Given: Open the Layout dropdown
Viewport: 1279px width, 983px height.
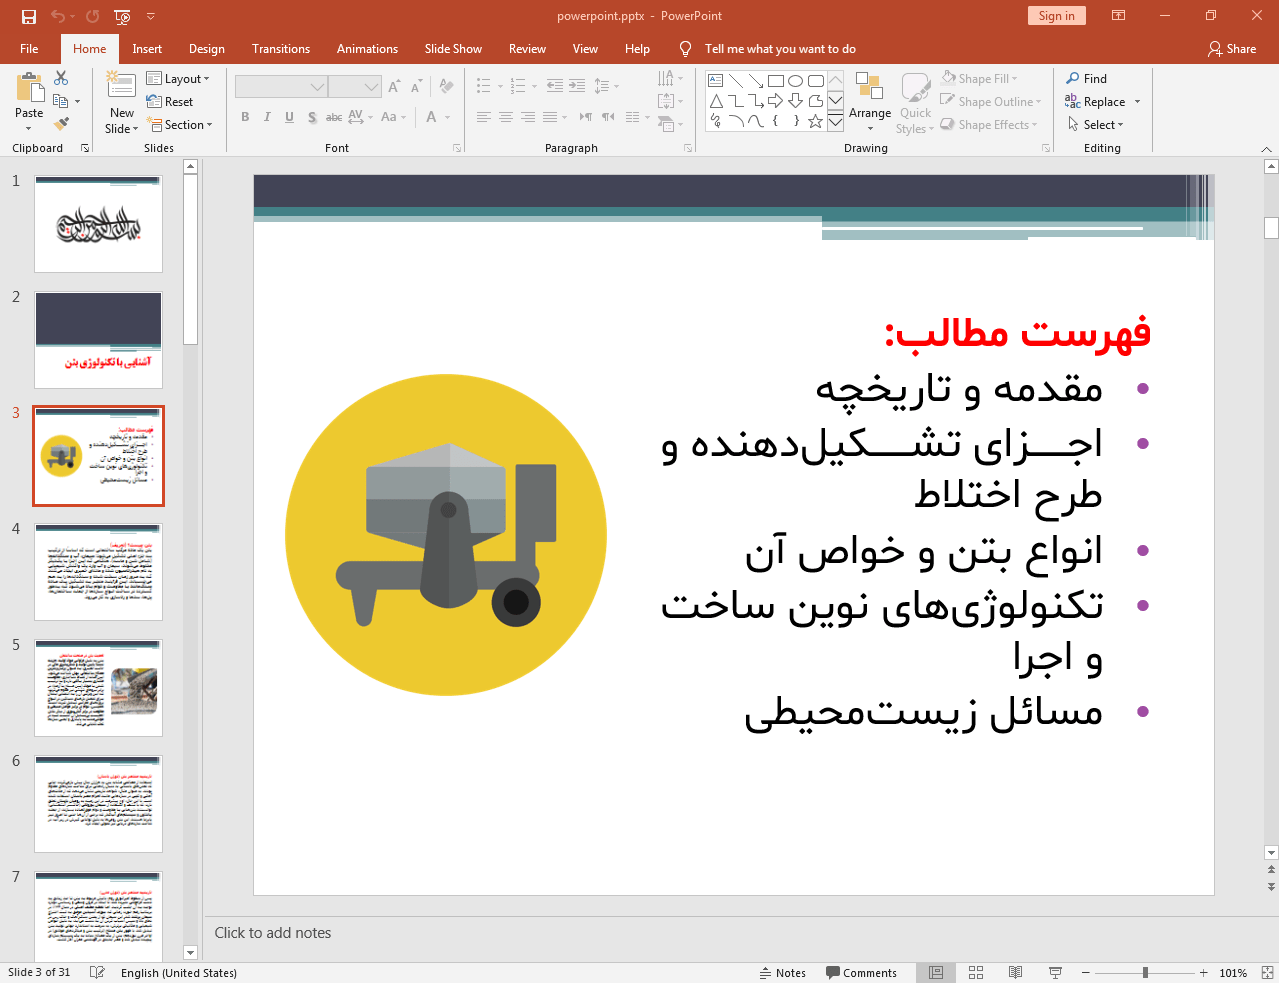Looking at the screenshot, I should tap(180, 77).
